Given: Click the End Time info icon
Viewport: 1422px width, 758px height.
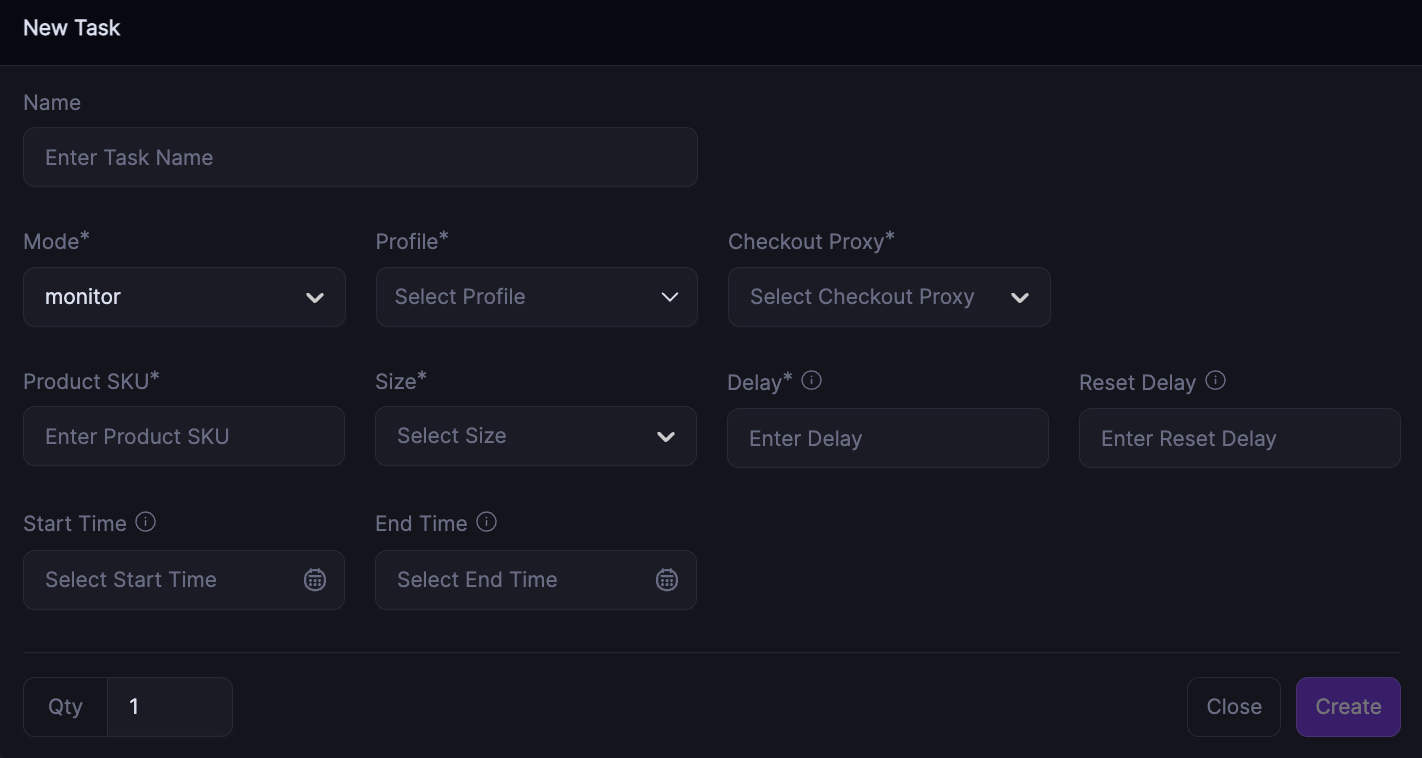Looking at the screenshot, I should tap(487, 522).
